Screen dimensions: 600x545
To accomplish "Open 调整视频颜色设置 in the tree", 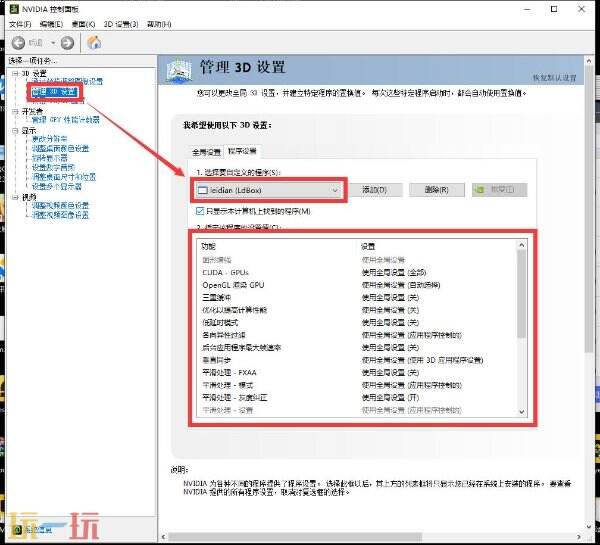I will point(60,206).
